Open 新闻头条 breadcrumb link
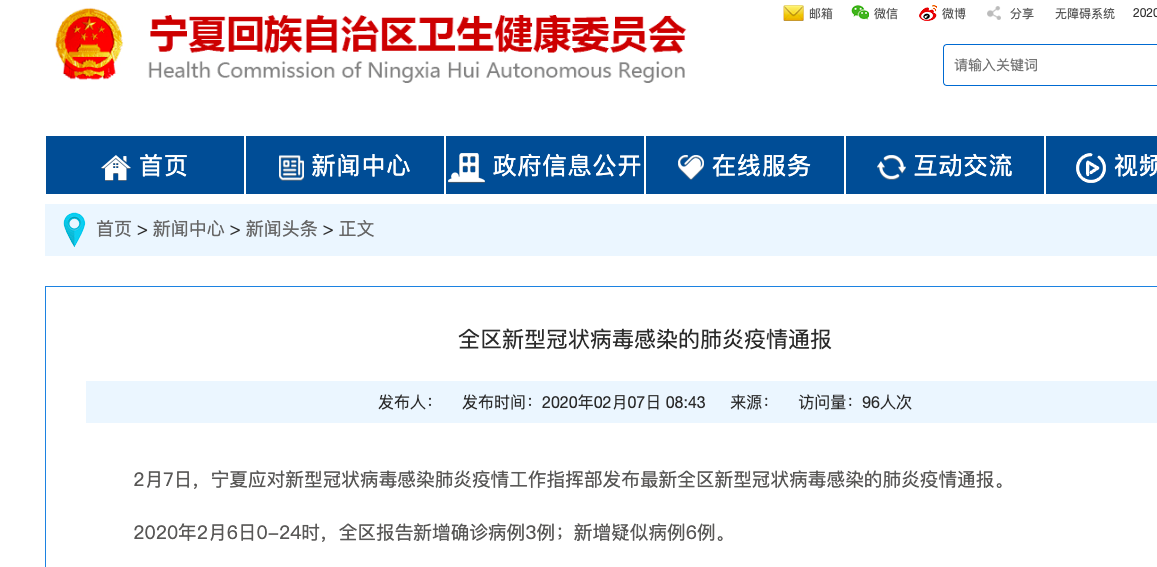Viewport: 1157px width, 567px height. point(281,229)
